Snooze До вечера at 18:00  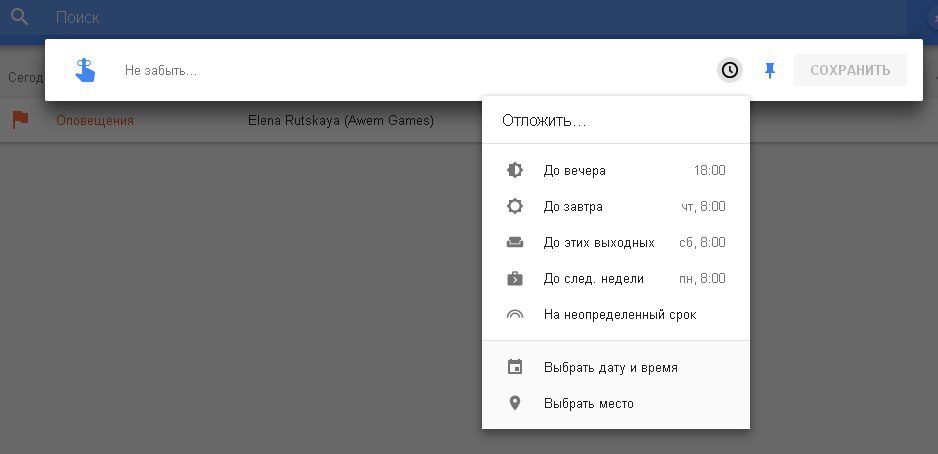pyautogui.click(x=615, y=170)
